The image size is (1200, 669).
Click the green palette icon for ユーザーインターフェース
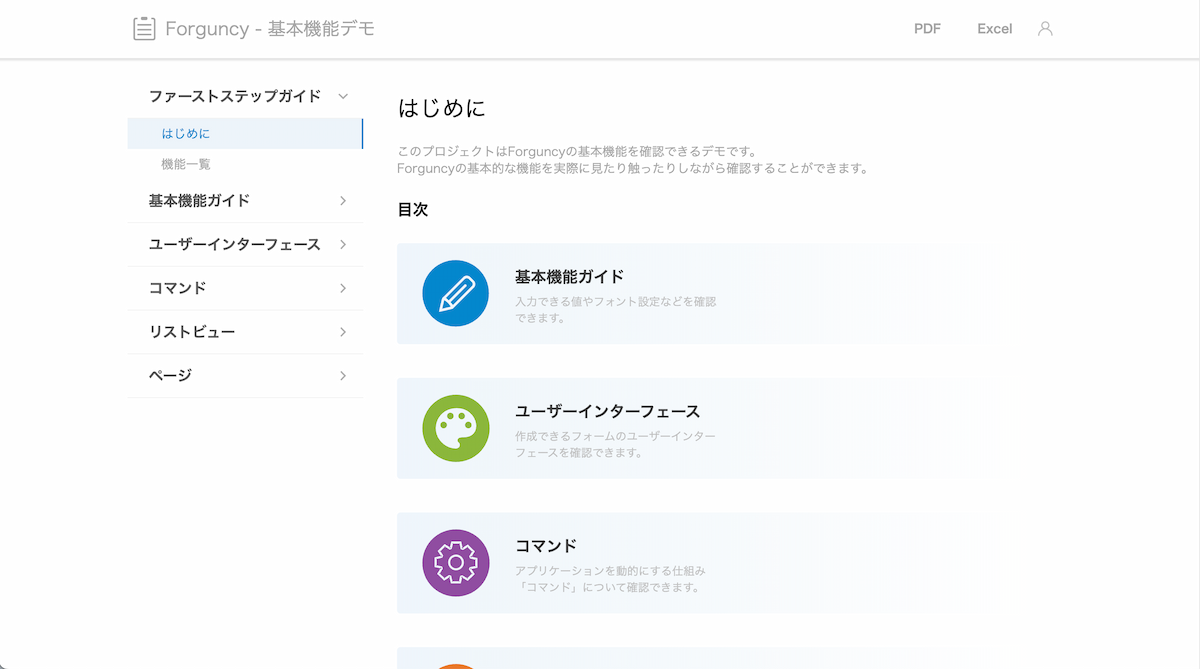pos(455,428)
